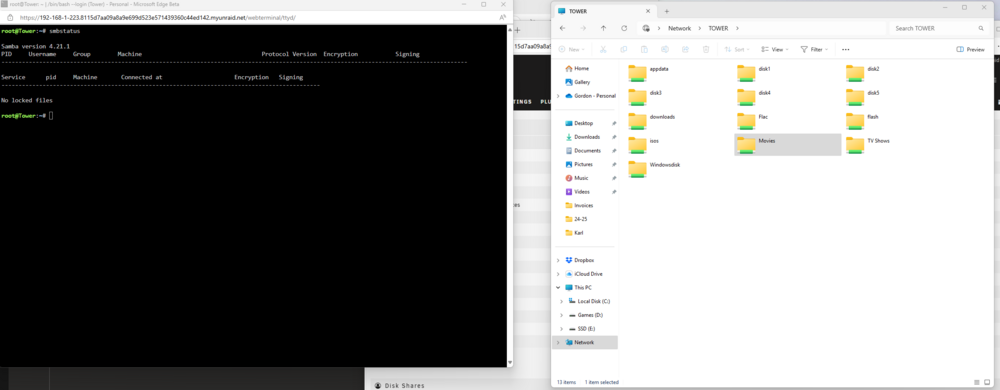This screenshot has width=1000, height=390.
Task: Select SSD (E:) in sidebar
Action: 586,328
